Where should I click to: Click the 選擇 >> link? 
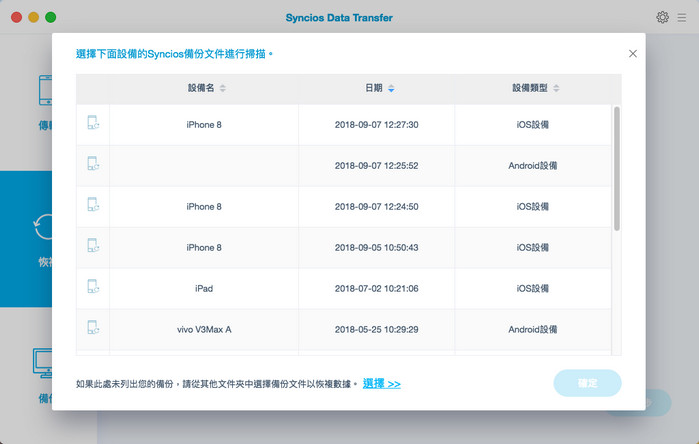(382, 383)
